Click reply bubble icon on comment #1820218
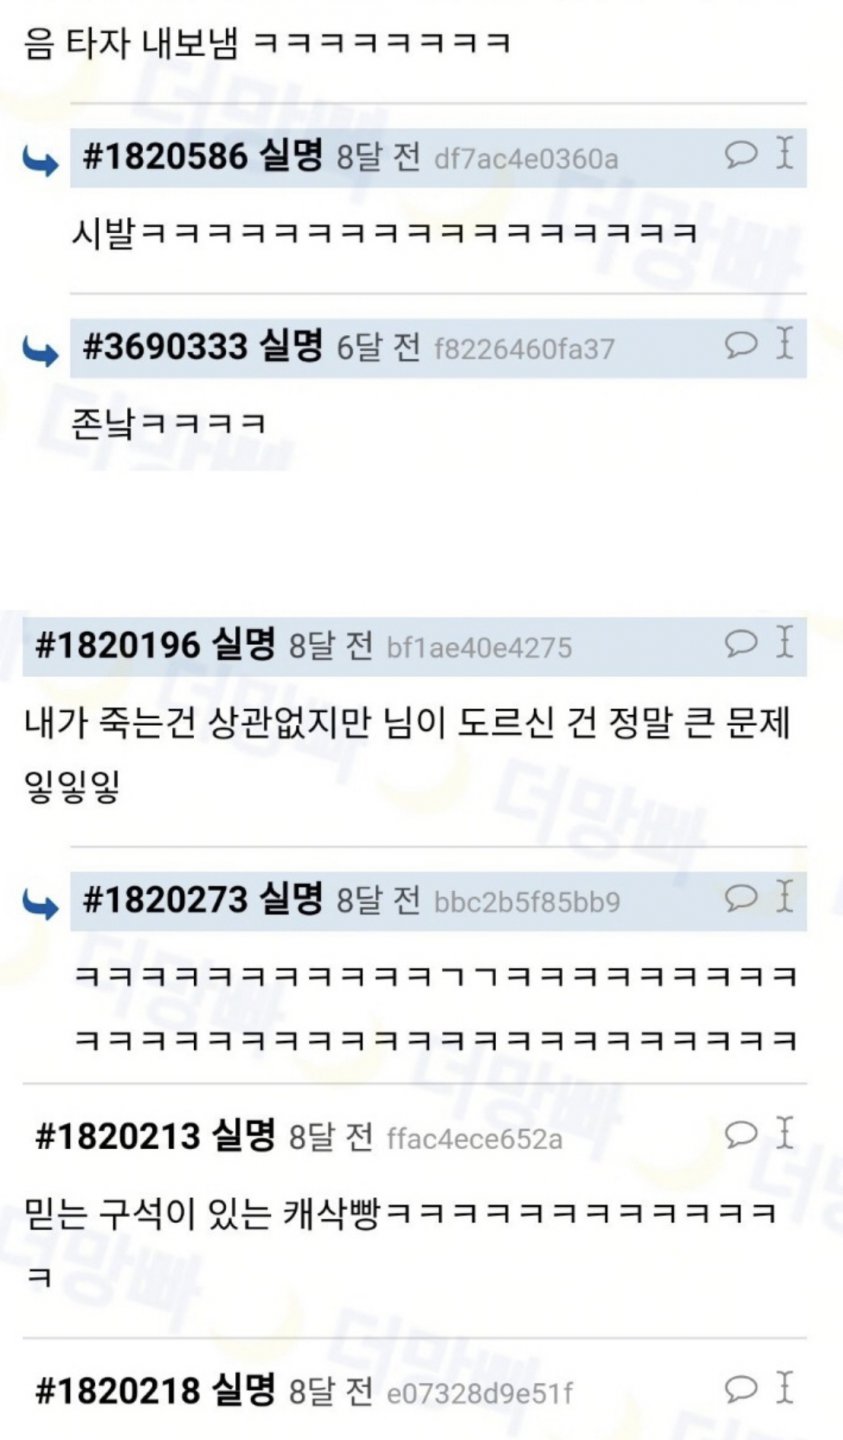This screenshot has height=1440, width=843. [x=741, y=1388]
